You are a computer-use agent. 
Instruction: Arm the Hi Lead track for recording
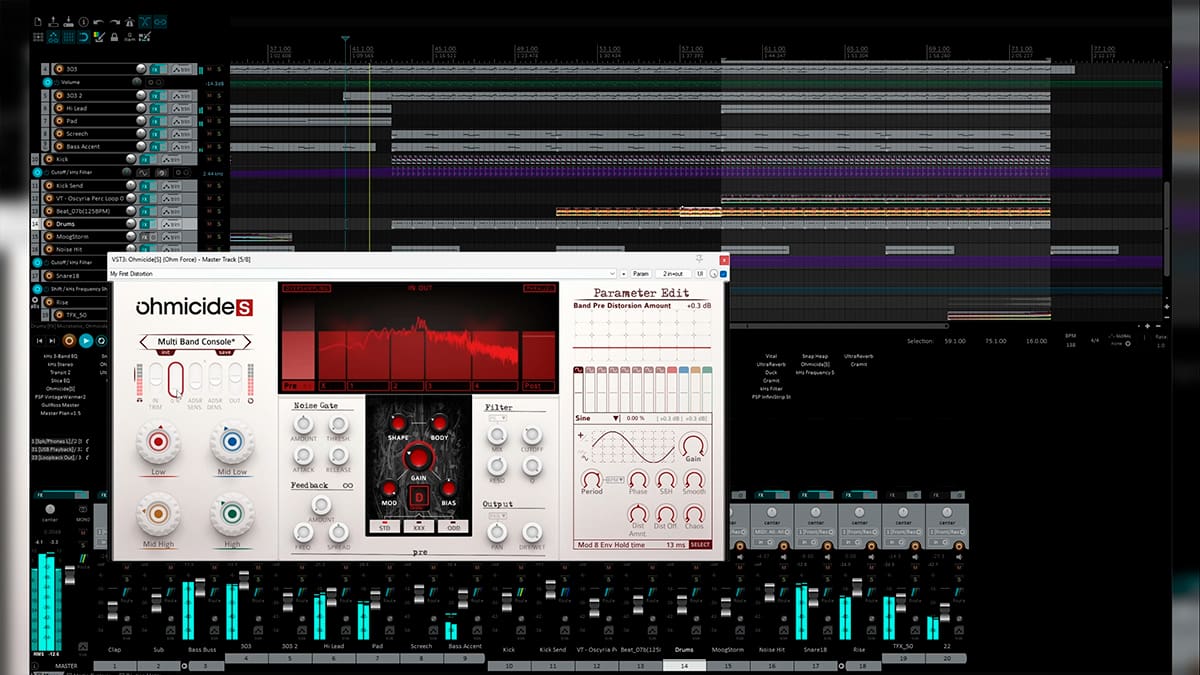pos(58,107)
